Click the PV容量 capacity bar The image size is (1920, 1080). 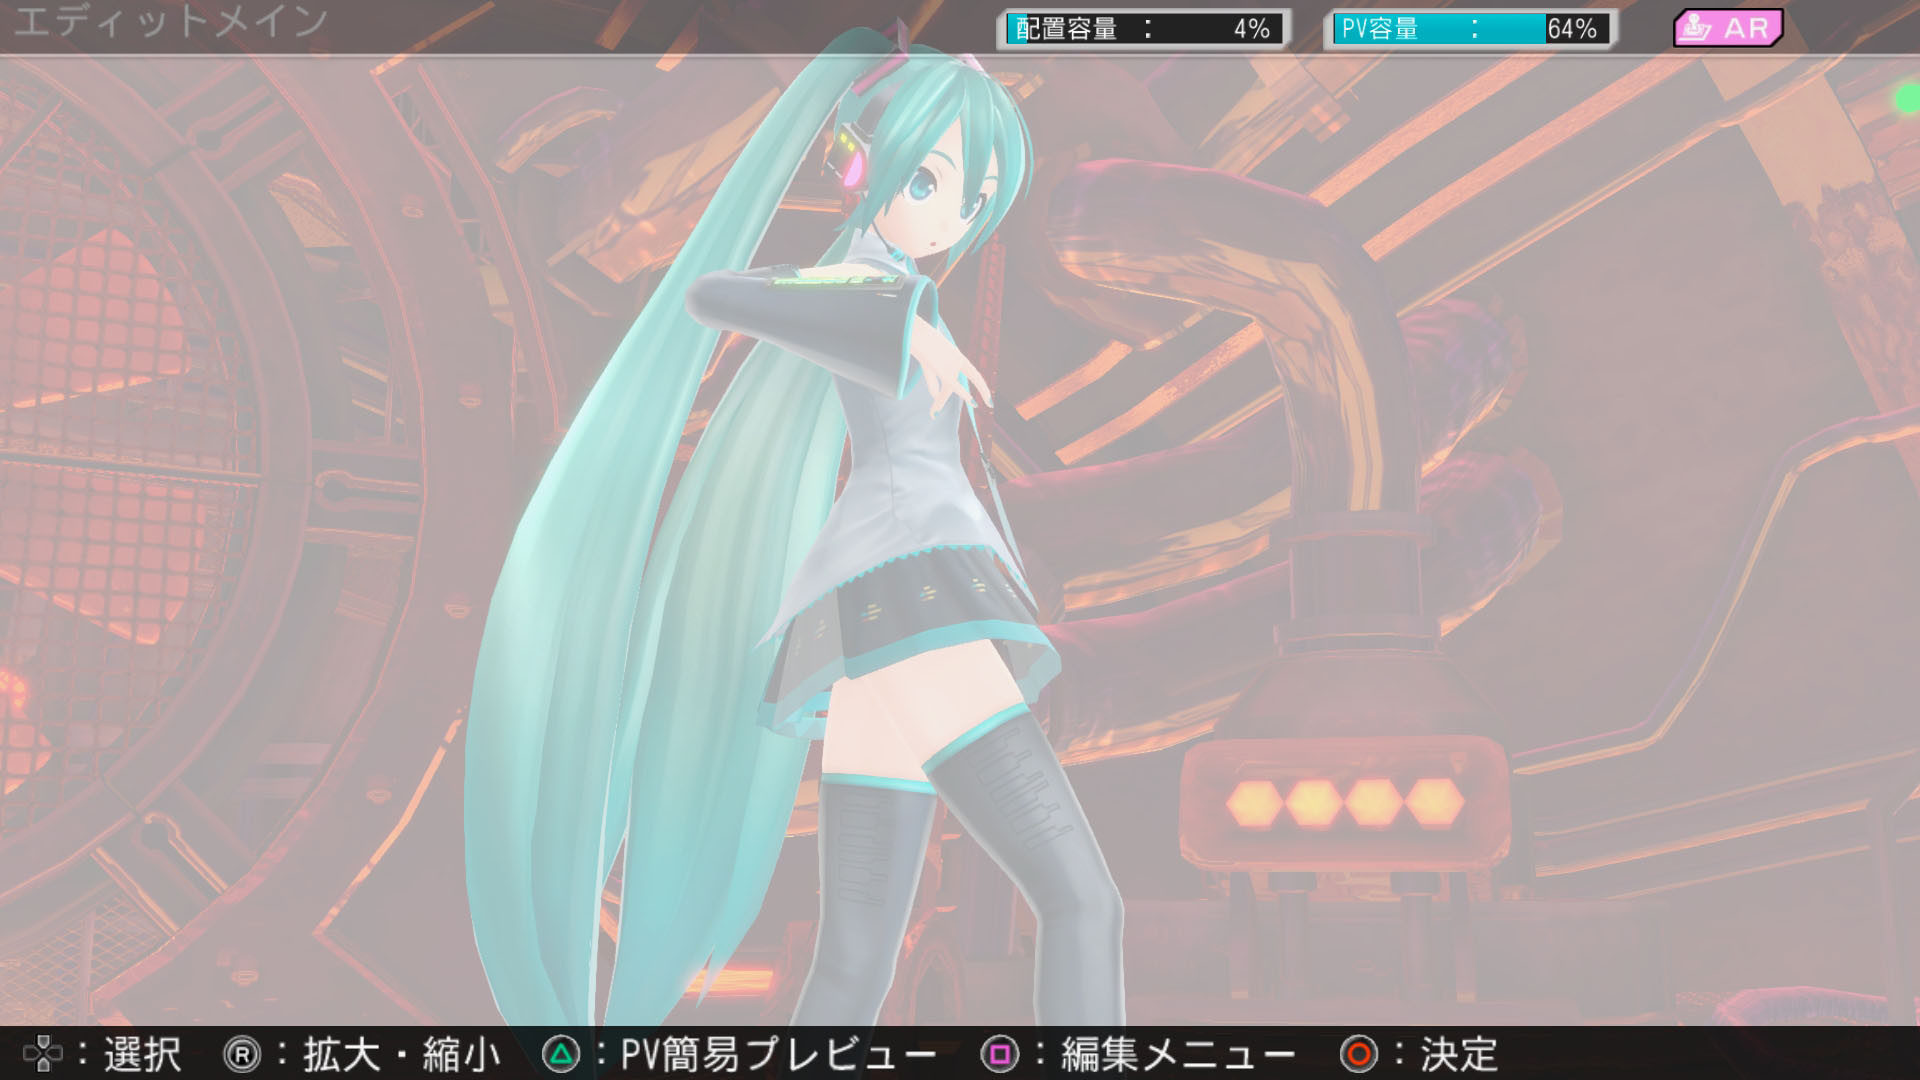[1470, 29]
